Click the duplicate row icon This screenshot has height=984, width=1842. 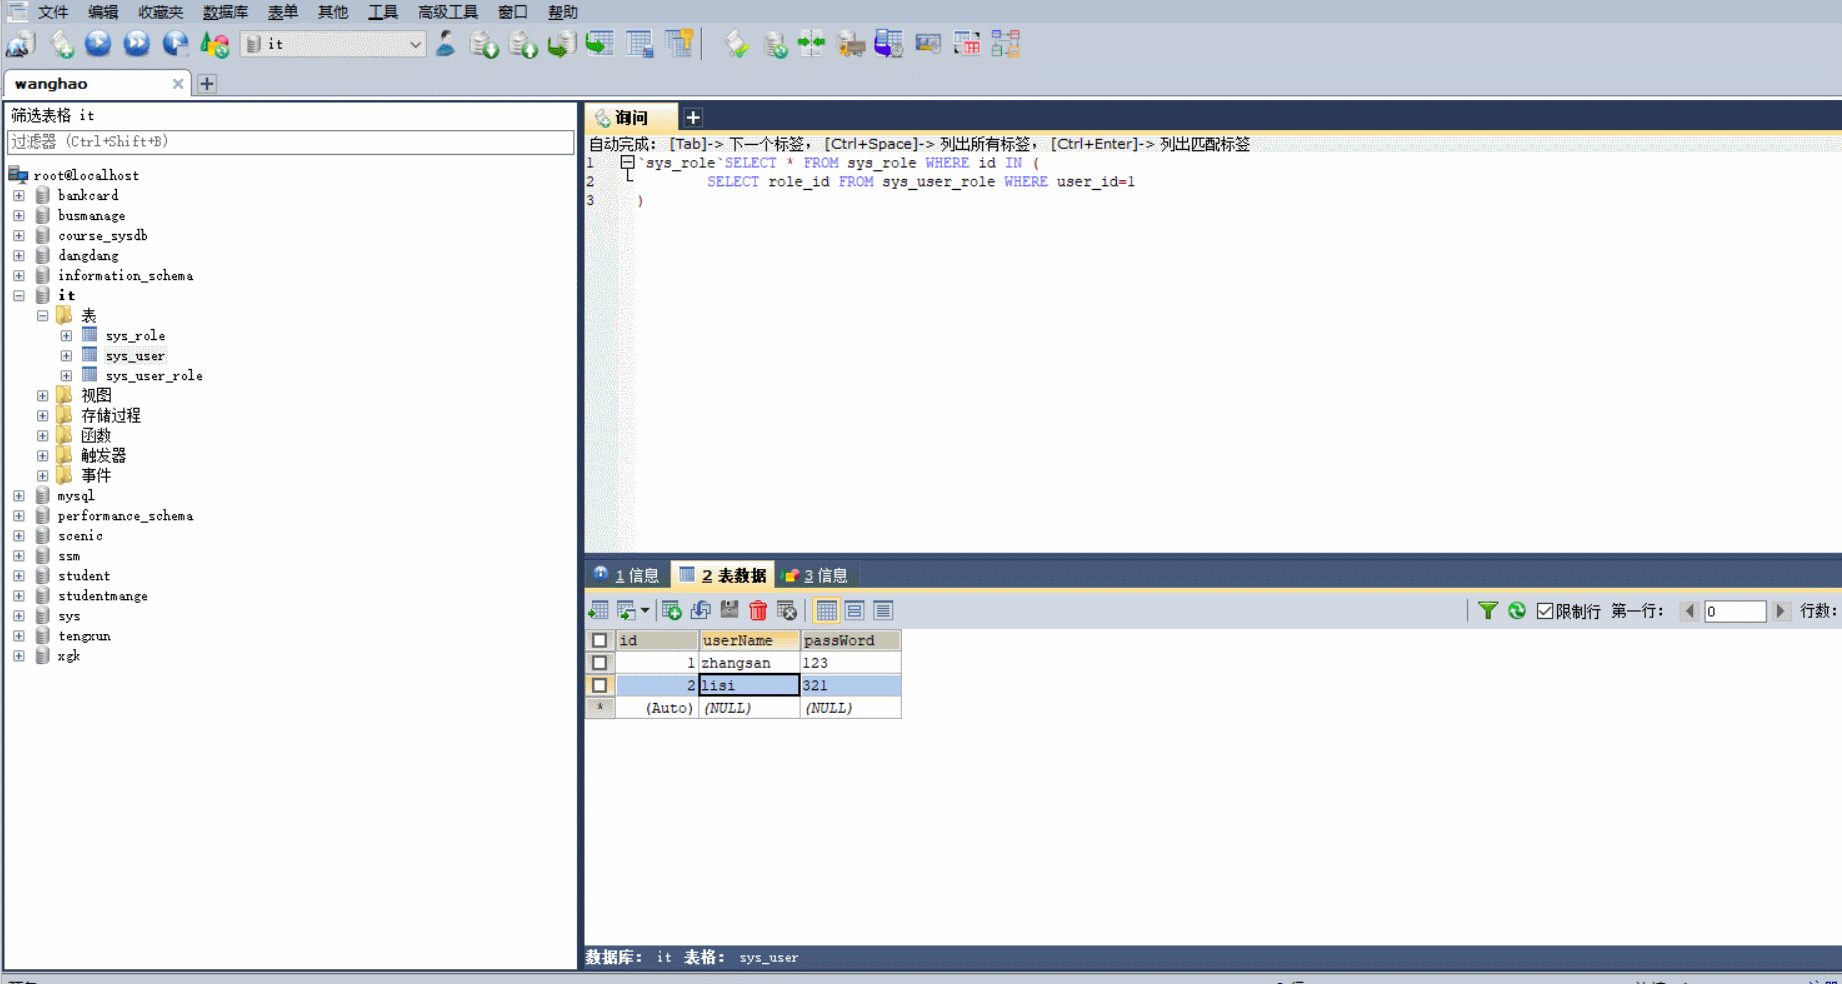(x=701, y=610)
